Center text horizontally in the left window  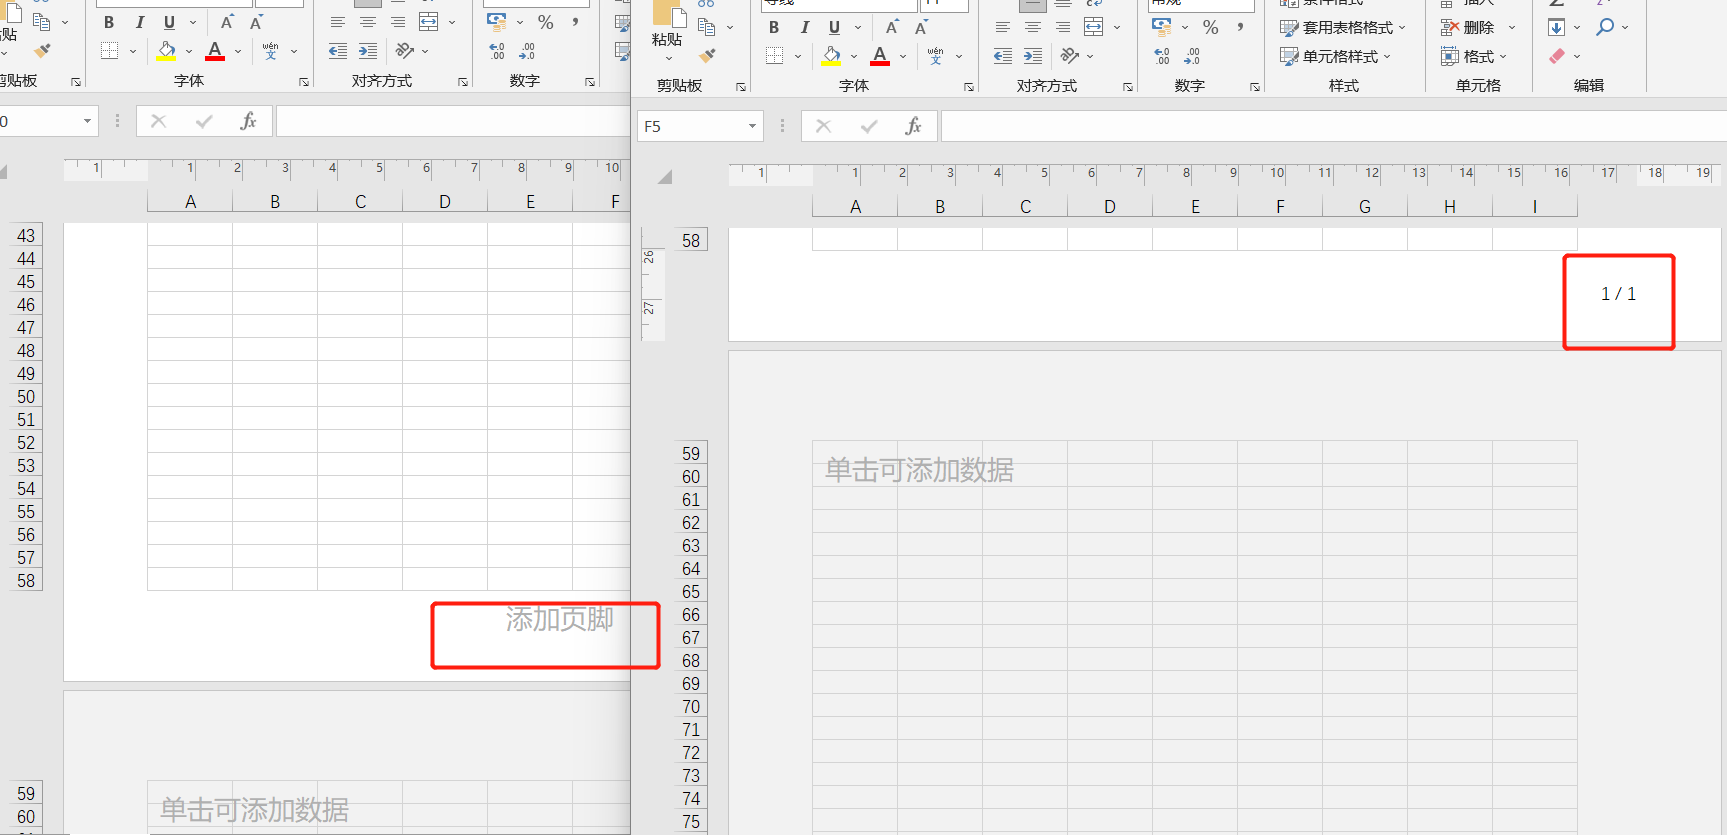367,23
